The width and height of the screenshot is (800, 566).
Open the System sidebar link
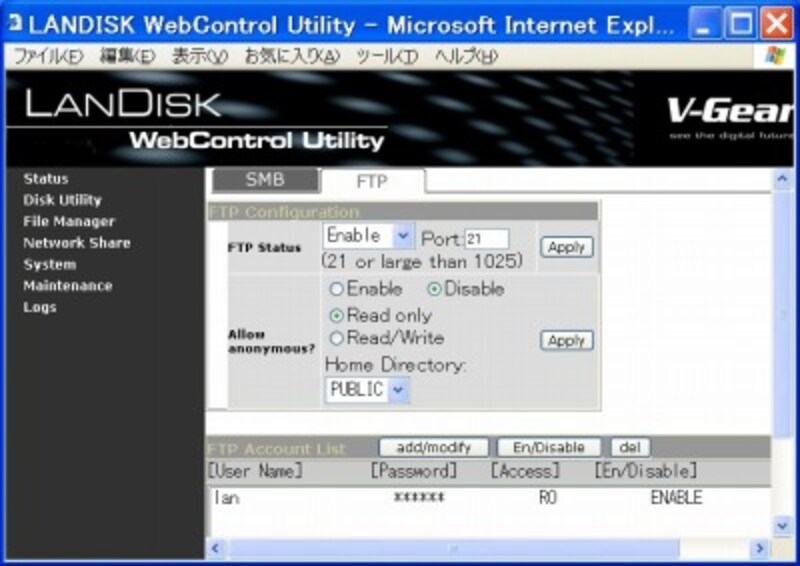coord(49,264)
